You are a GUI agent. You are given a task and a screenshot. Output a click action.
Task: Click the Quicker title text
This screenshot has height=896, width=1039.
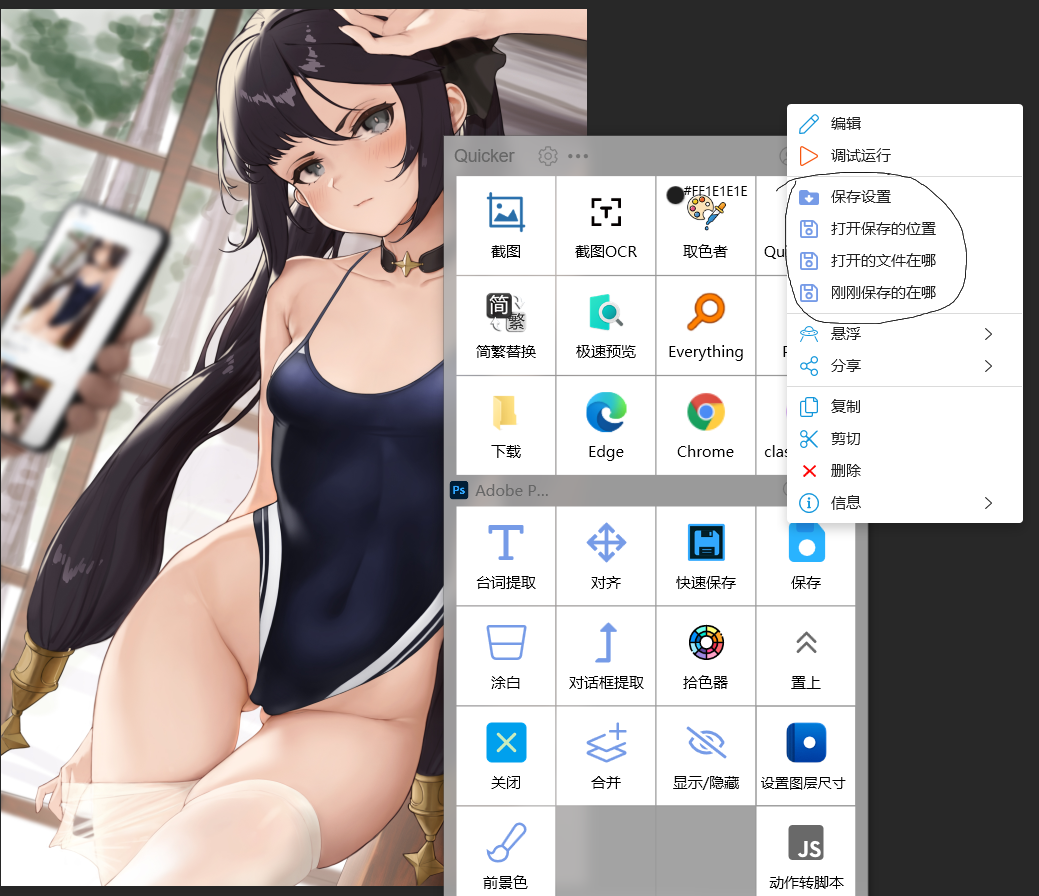[484, 156]
